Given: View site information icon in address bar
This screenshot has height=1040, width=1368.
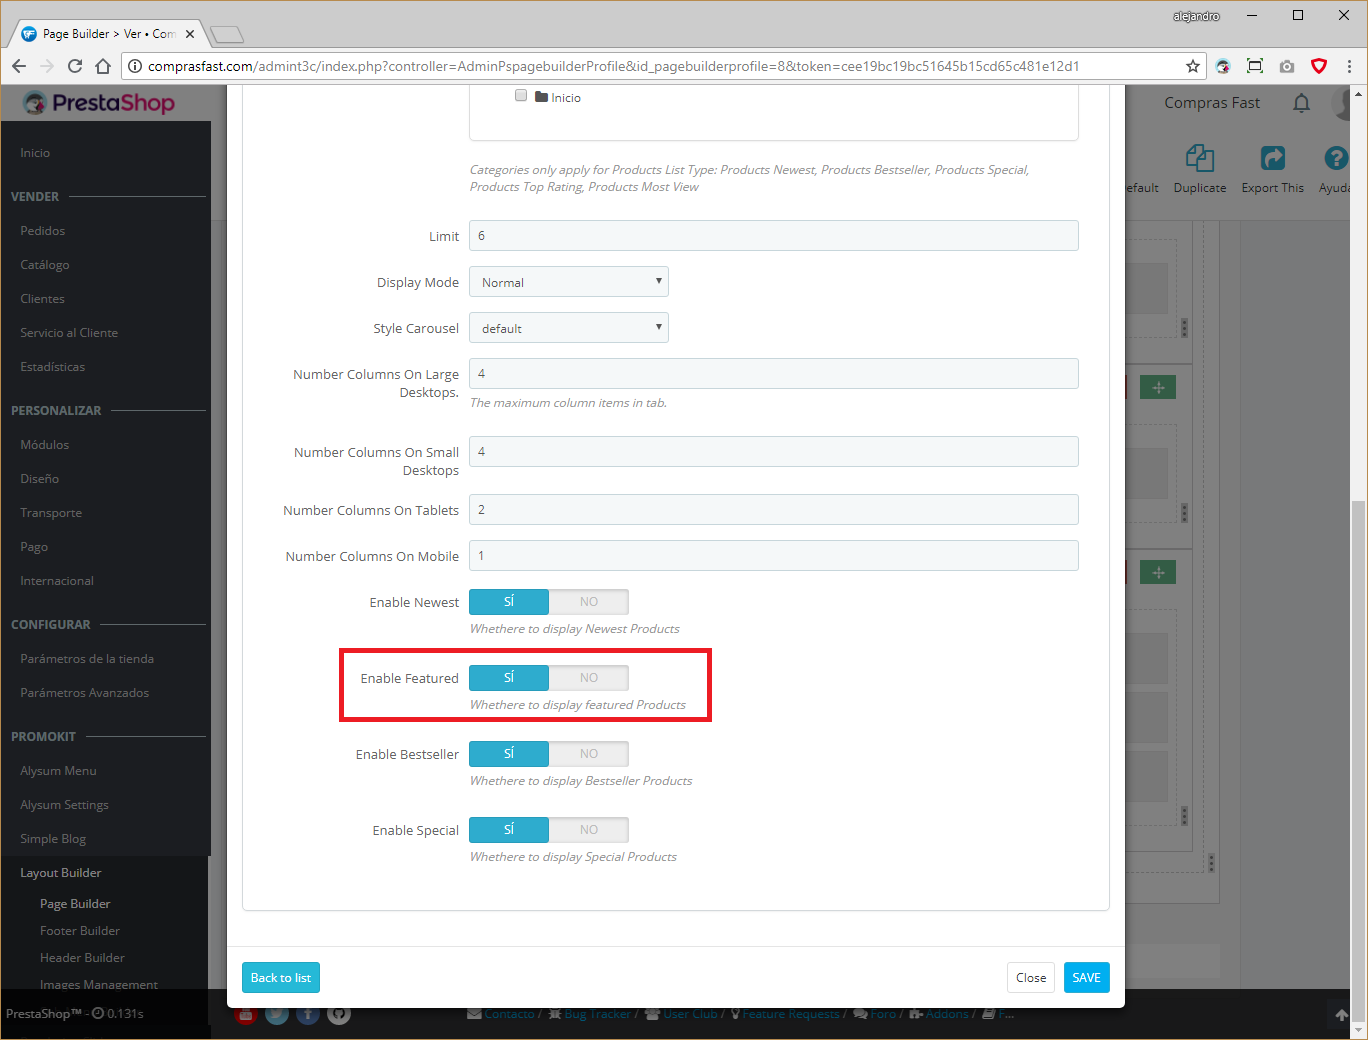Looking at the screenshot, I should click(135, 66).
